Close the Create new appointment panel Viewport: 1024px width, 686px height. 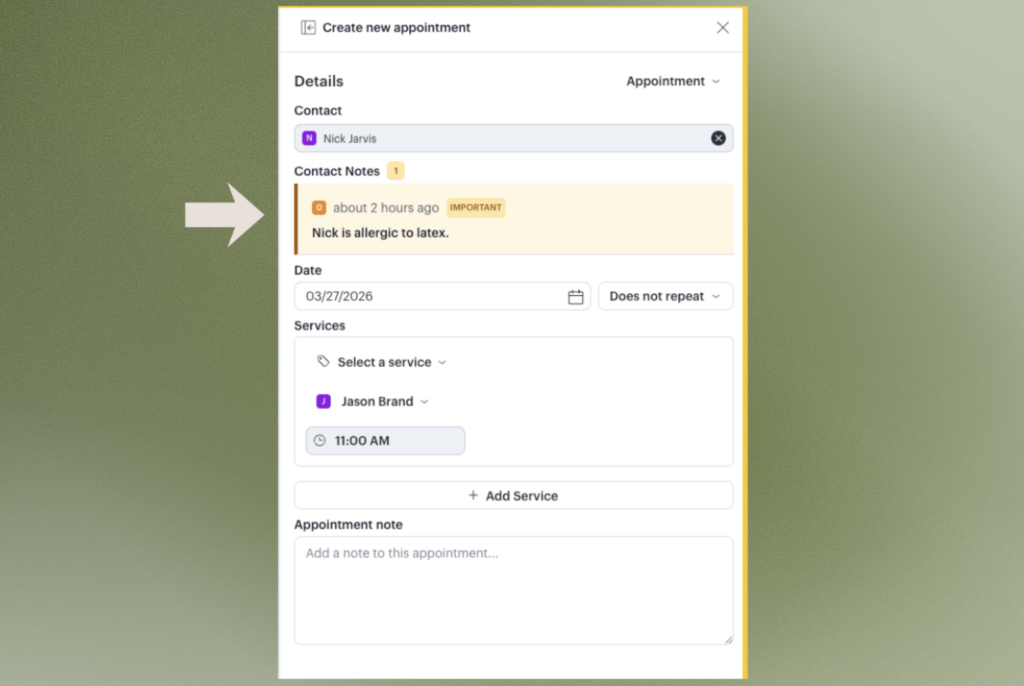coord(723,28)
